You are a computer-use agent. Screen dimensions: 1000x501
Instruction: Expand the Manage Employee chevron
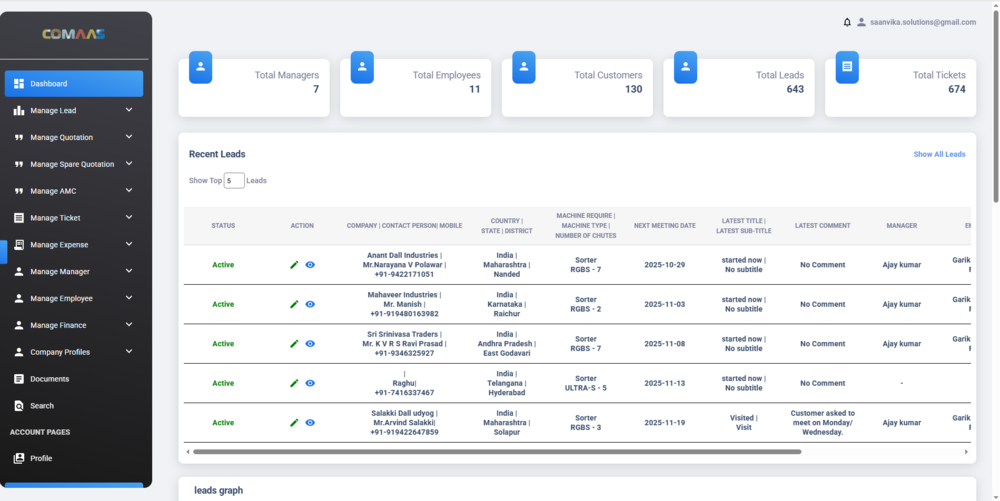click(x=129, y=298)
